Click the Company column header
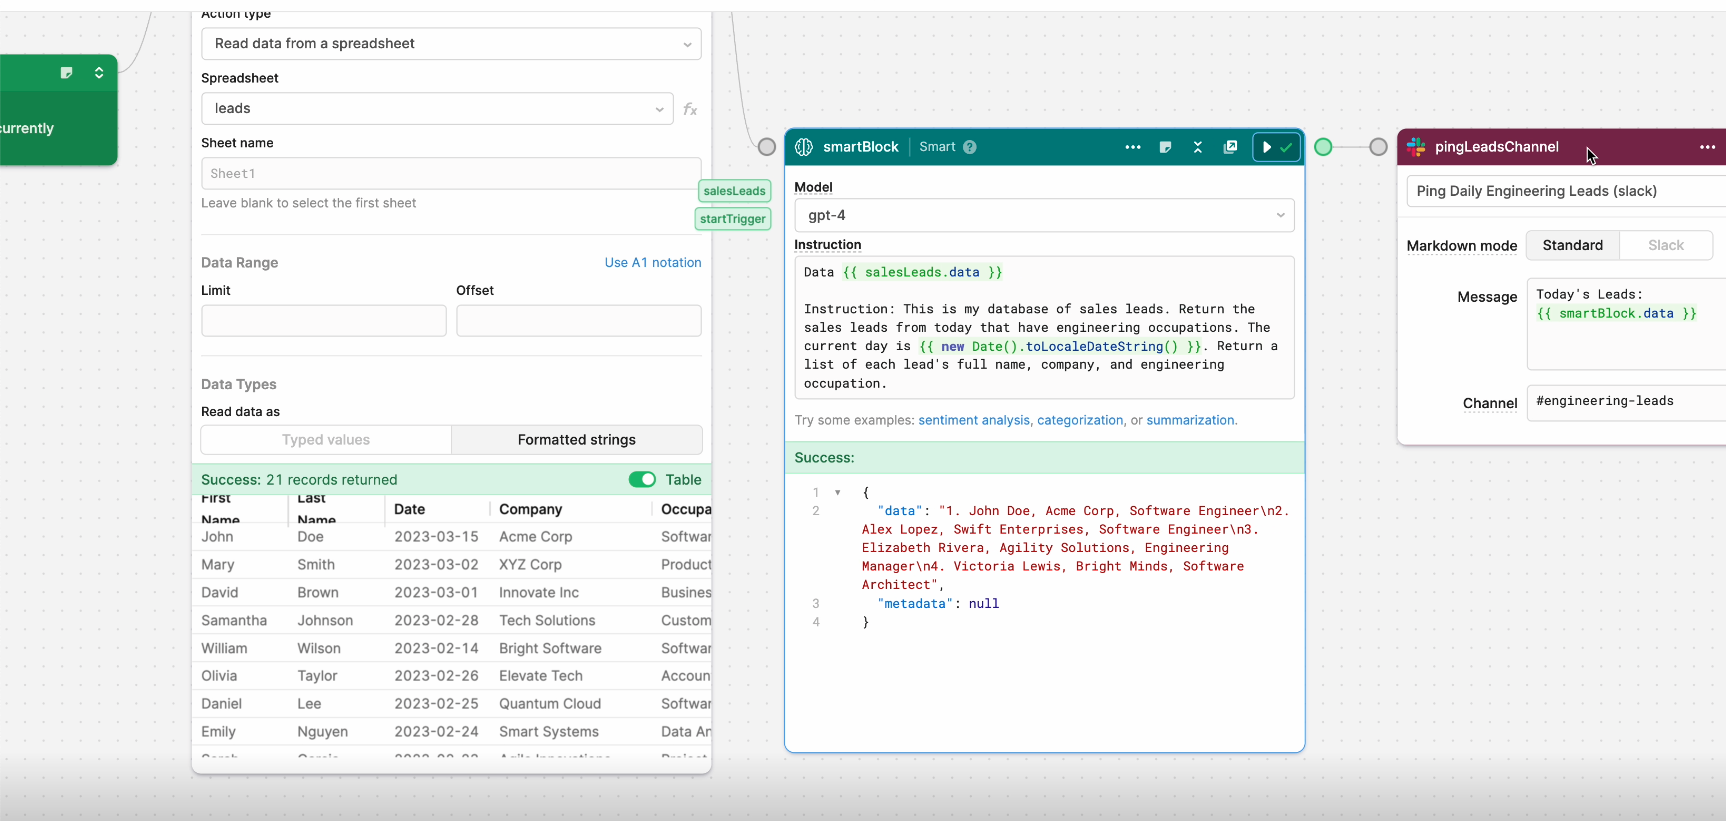Image resolution: width=1726 pixels, height=821 pixels. 530,509
